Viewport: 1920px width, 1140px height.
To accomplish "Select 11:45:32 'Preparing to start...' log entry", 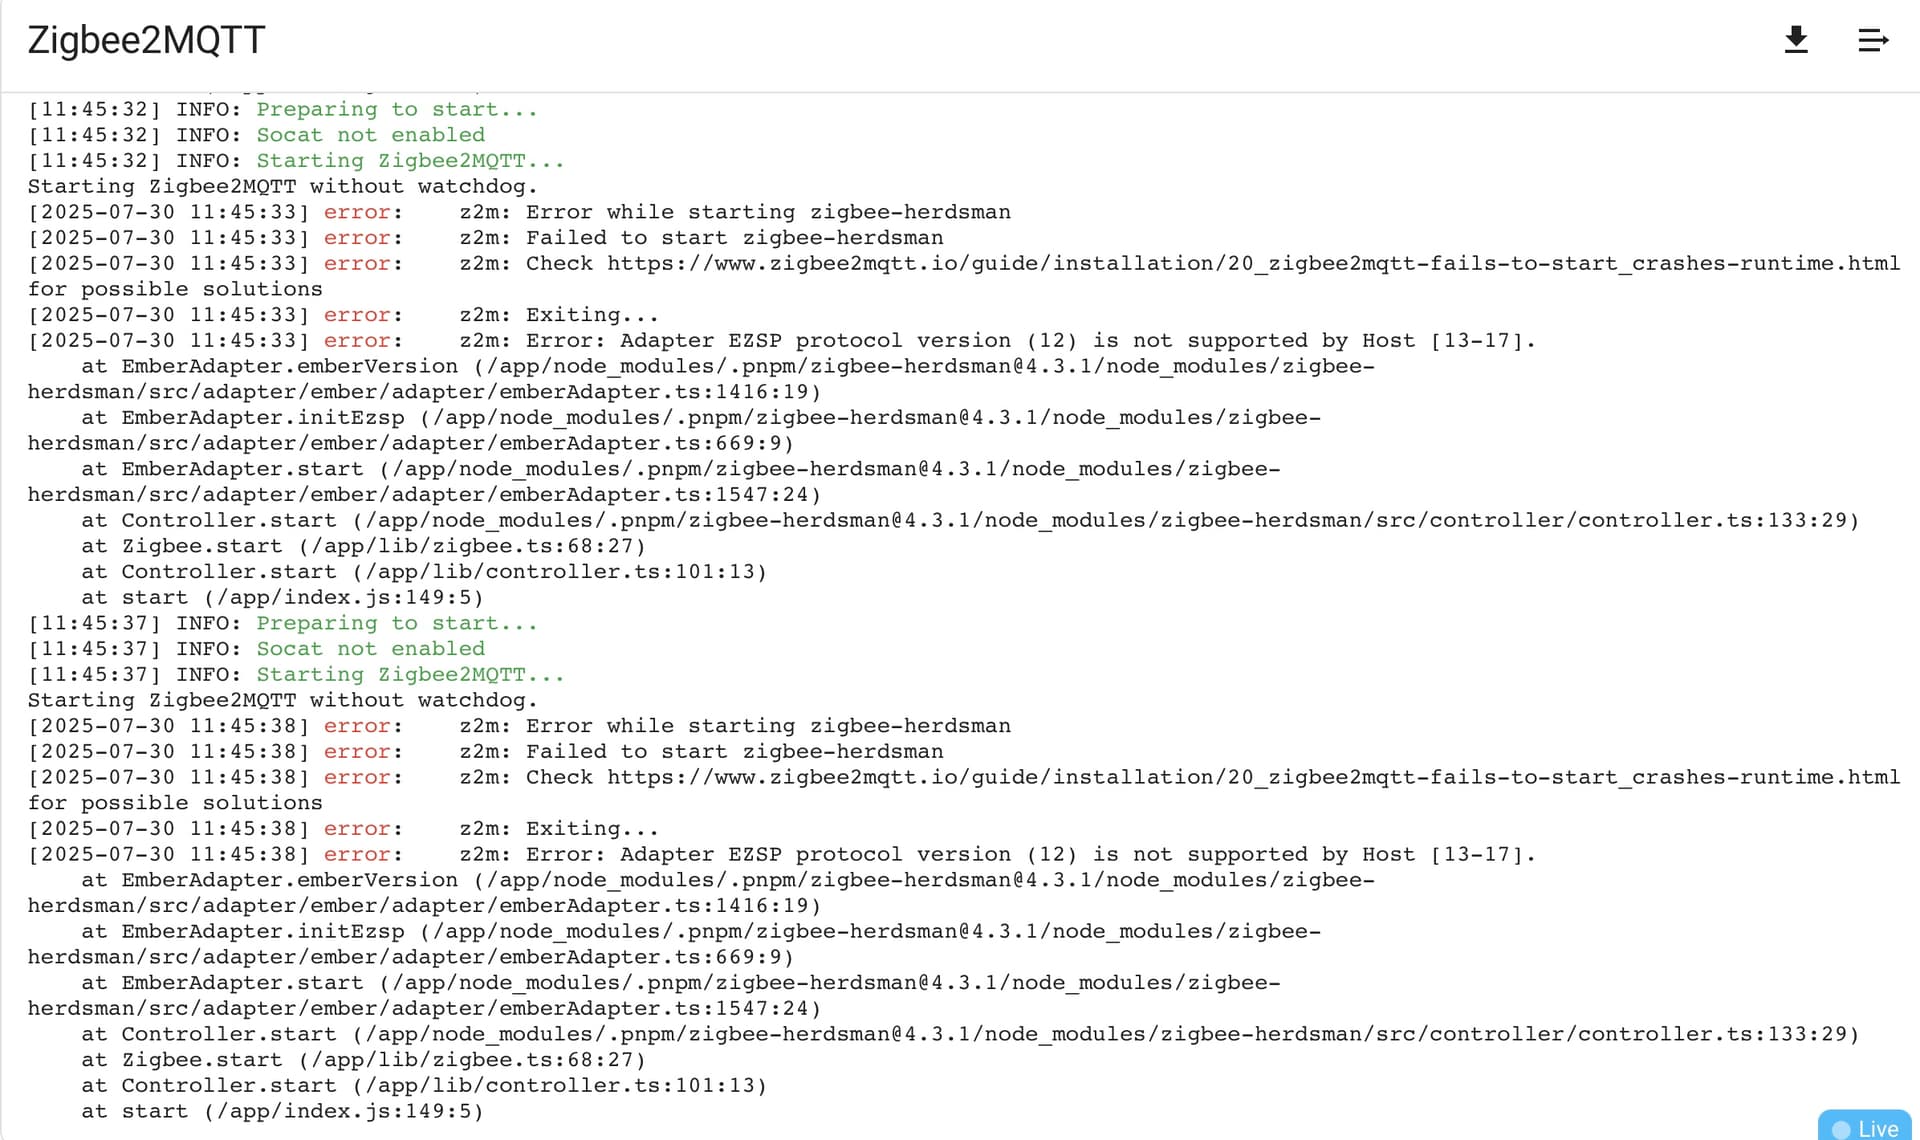I will click(x=283, y=109).
